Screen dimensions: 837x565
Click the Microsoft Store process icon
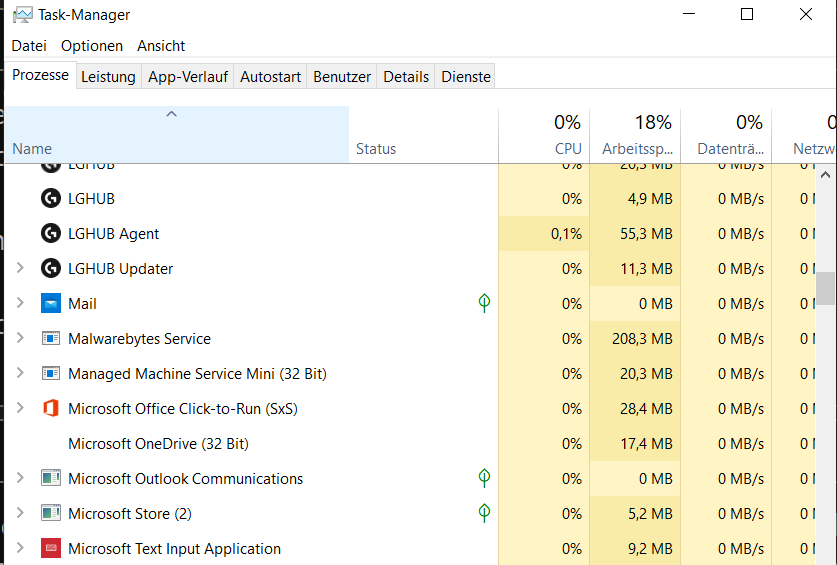[51, 513]
